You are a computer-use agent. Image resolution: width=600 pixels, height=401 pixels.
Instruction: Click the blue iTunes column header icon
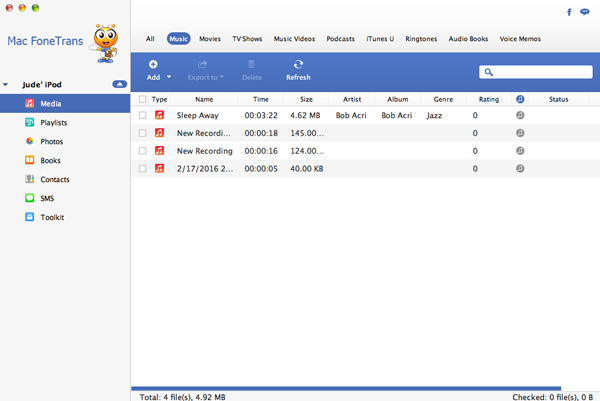520,99
